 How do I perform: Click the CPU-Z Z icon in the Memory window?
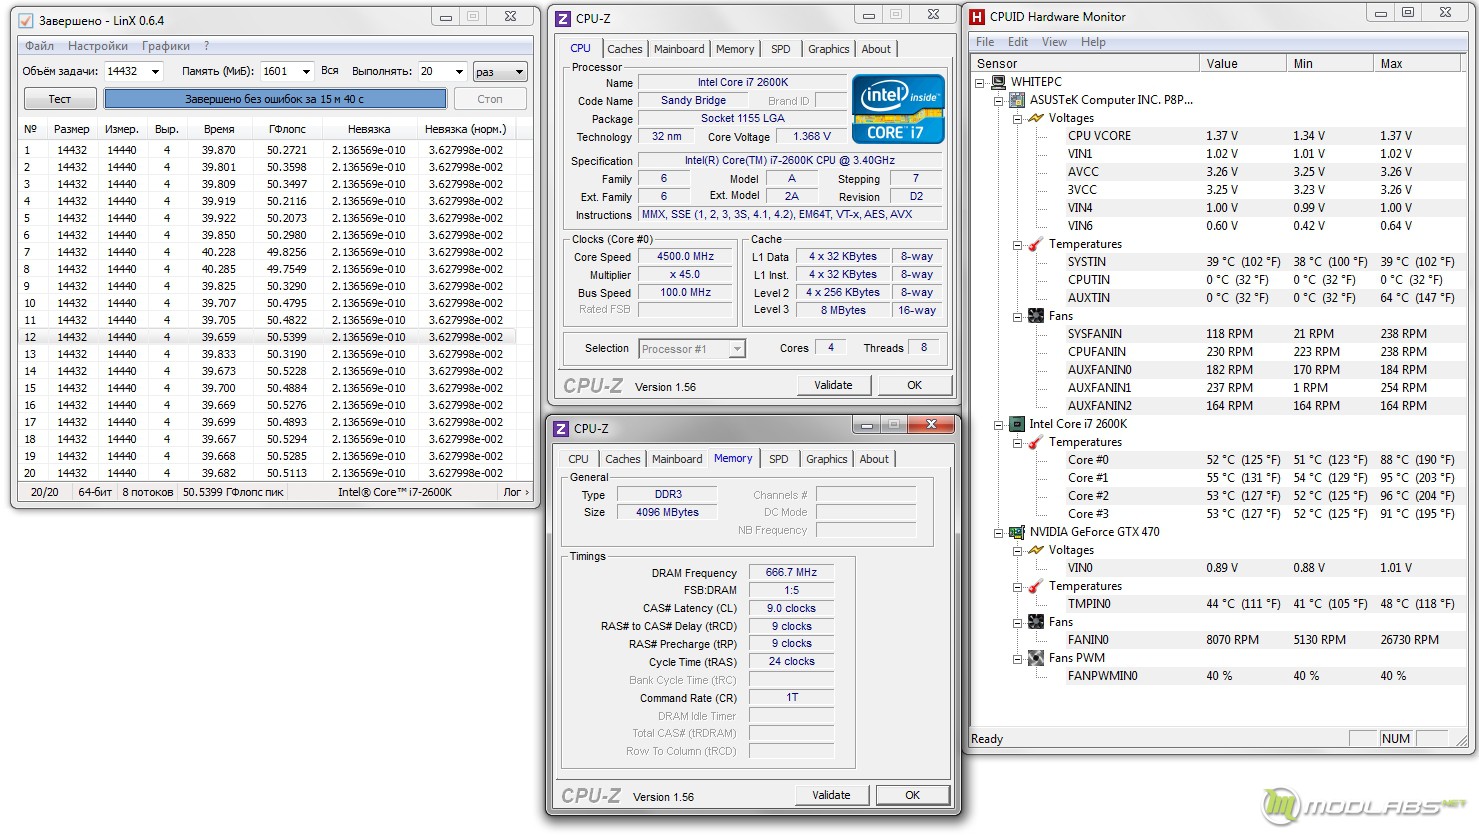pos(561,428)
